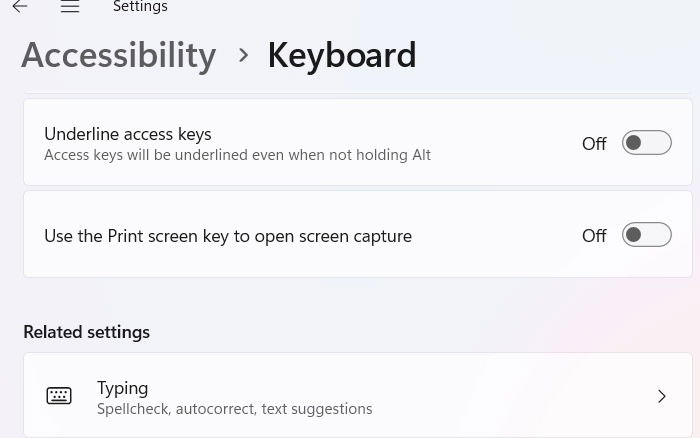The width and height of the screenshot is (700, 438).
Task: Click the Off label beside Print screen option
Action: coord(594,236)
